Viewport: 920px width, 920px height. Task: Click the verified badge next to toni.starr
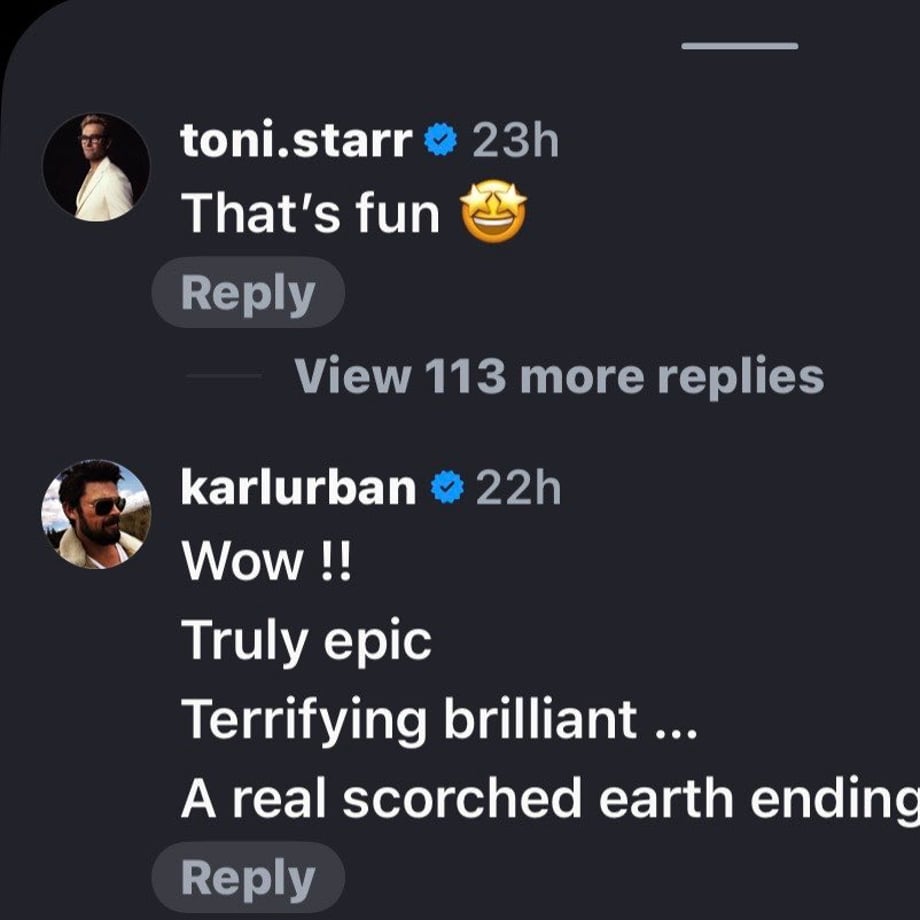coord(441,140)
